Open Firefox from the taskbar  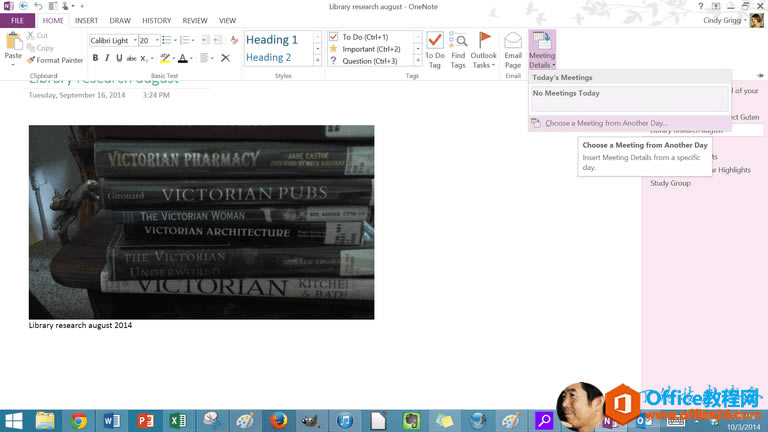coord(279,421)
